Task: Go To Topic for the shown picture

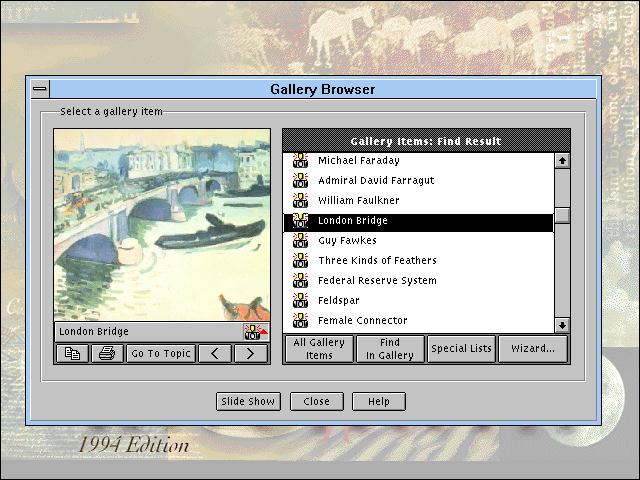Action: coord(161,353)
